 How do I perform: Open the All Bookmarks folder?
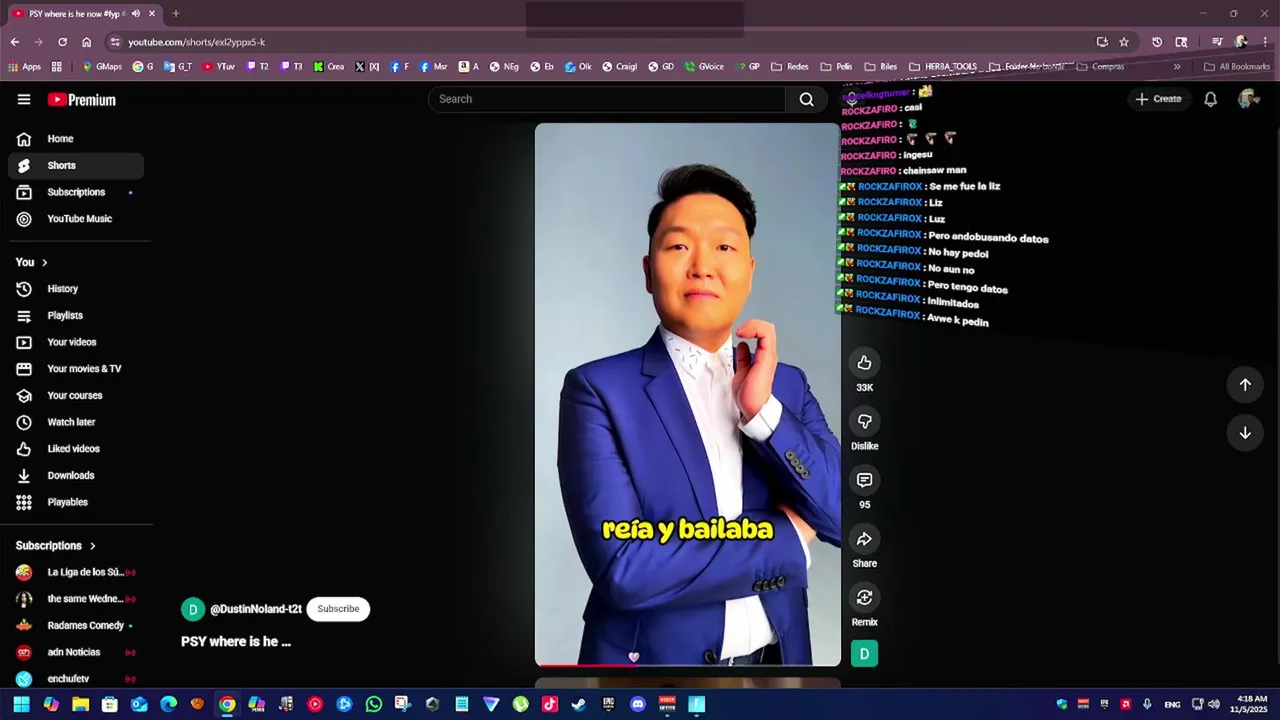click(x=1237, y=67)
